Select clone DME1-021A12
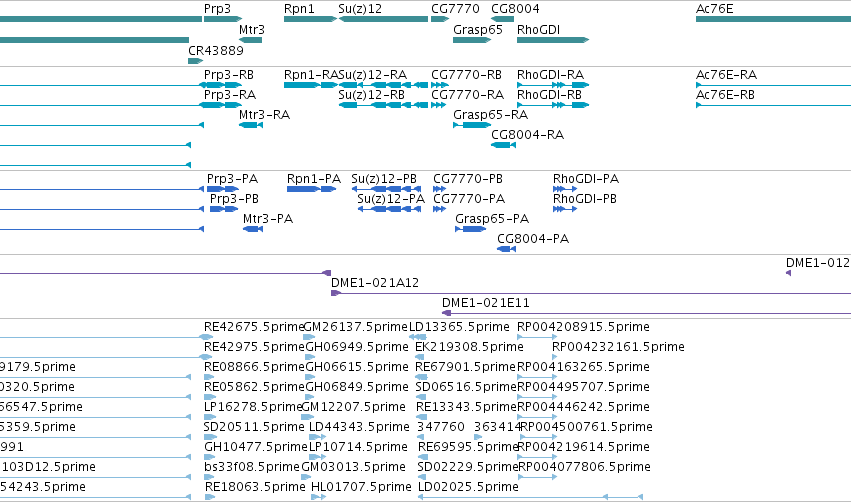Screen dimensions: 851x502 pos(374,283)
